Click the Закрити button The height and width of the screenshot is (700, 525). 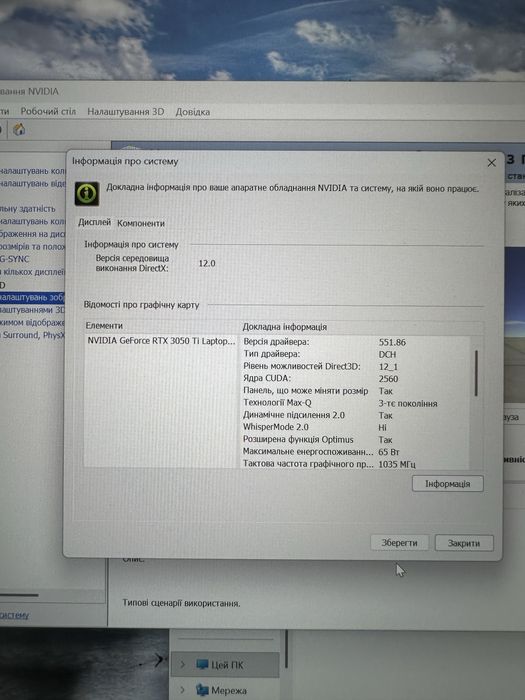tap(464, 543)
